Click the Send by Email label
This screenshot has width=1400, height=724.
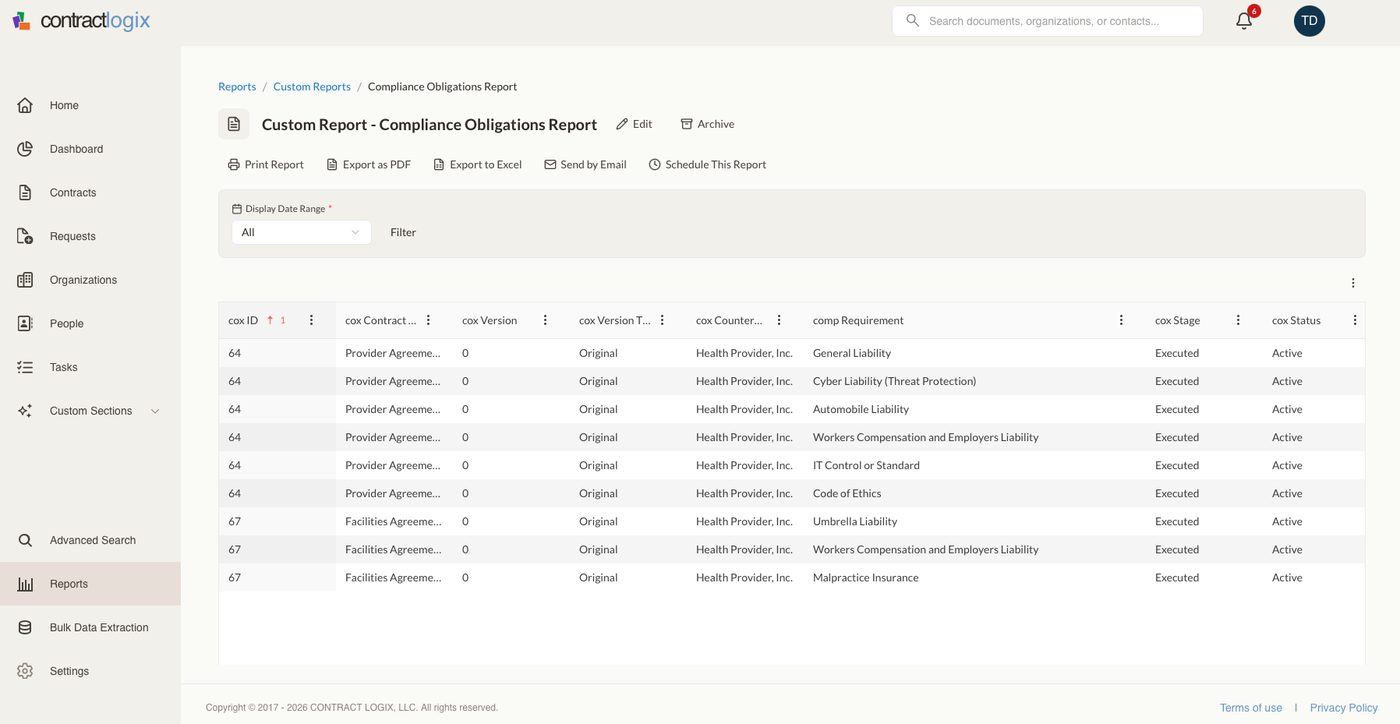point(593,165)
